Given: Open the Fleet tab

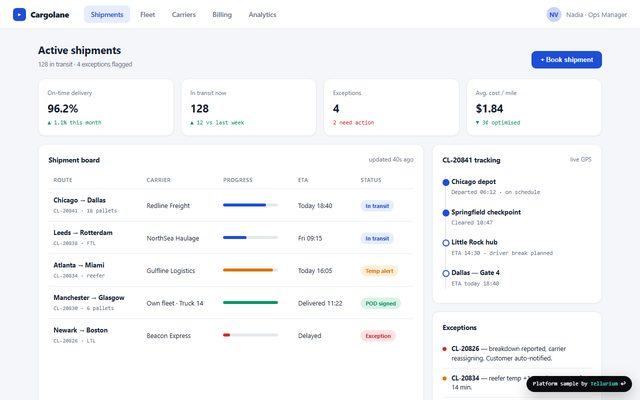Looking at the screenshot, I should 147,15.
